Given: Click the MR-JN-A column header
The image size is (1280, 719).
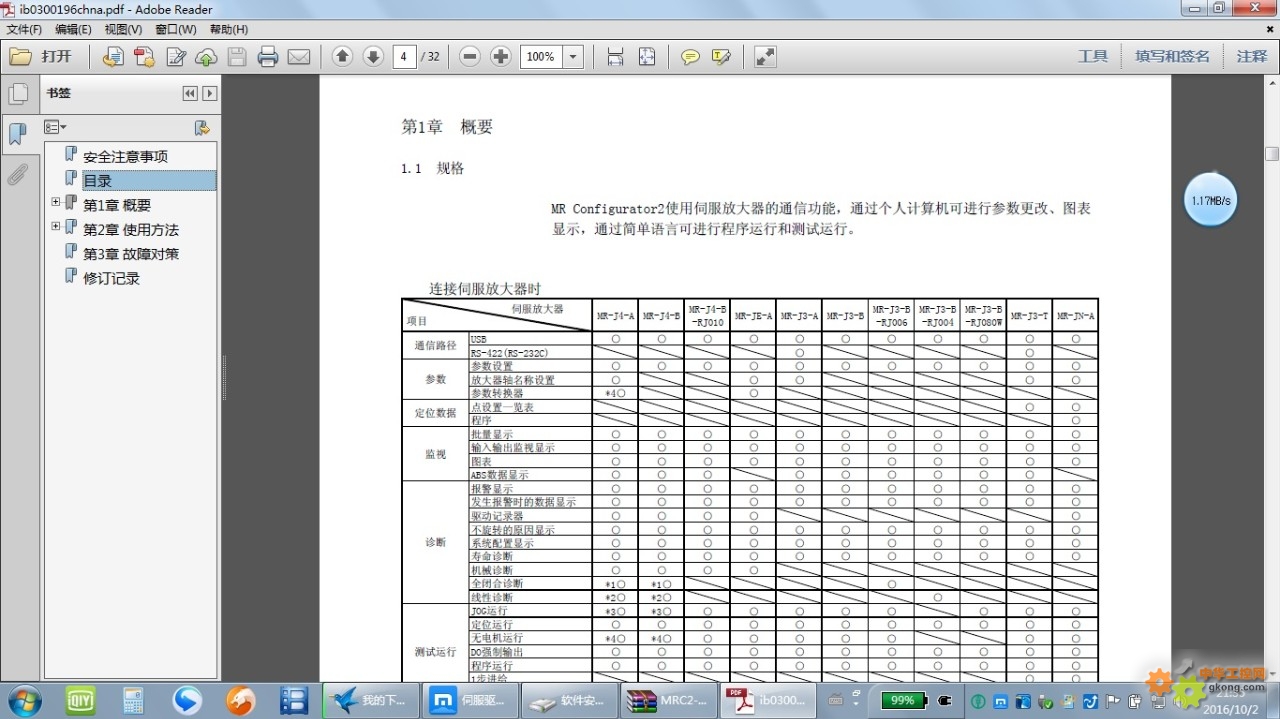Looking at the screenshot, I should click(x=1075, y=316).
